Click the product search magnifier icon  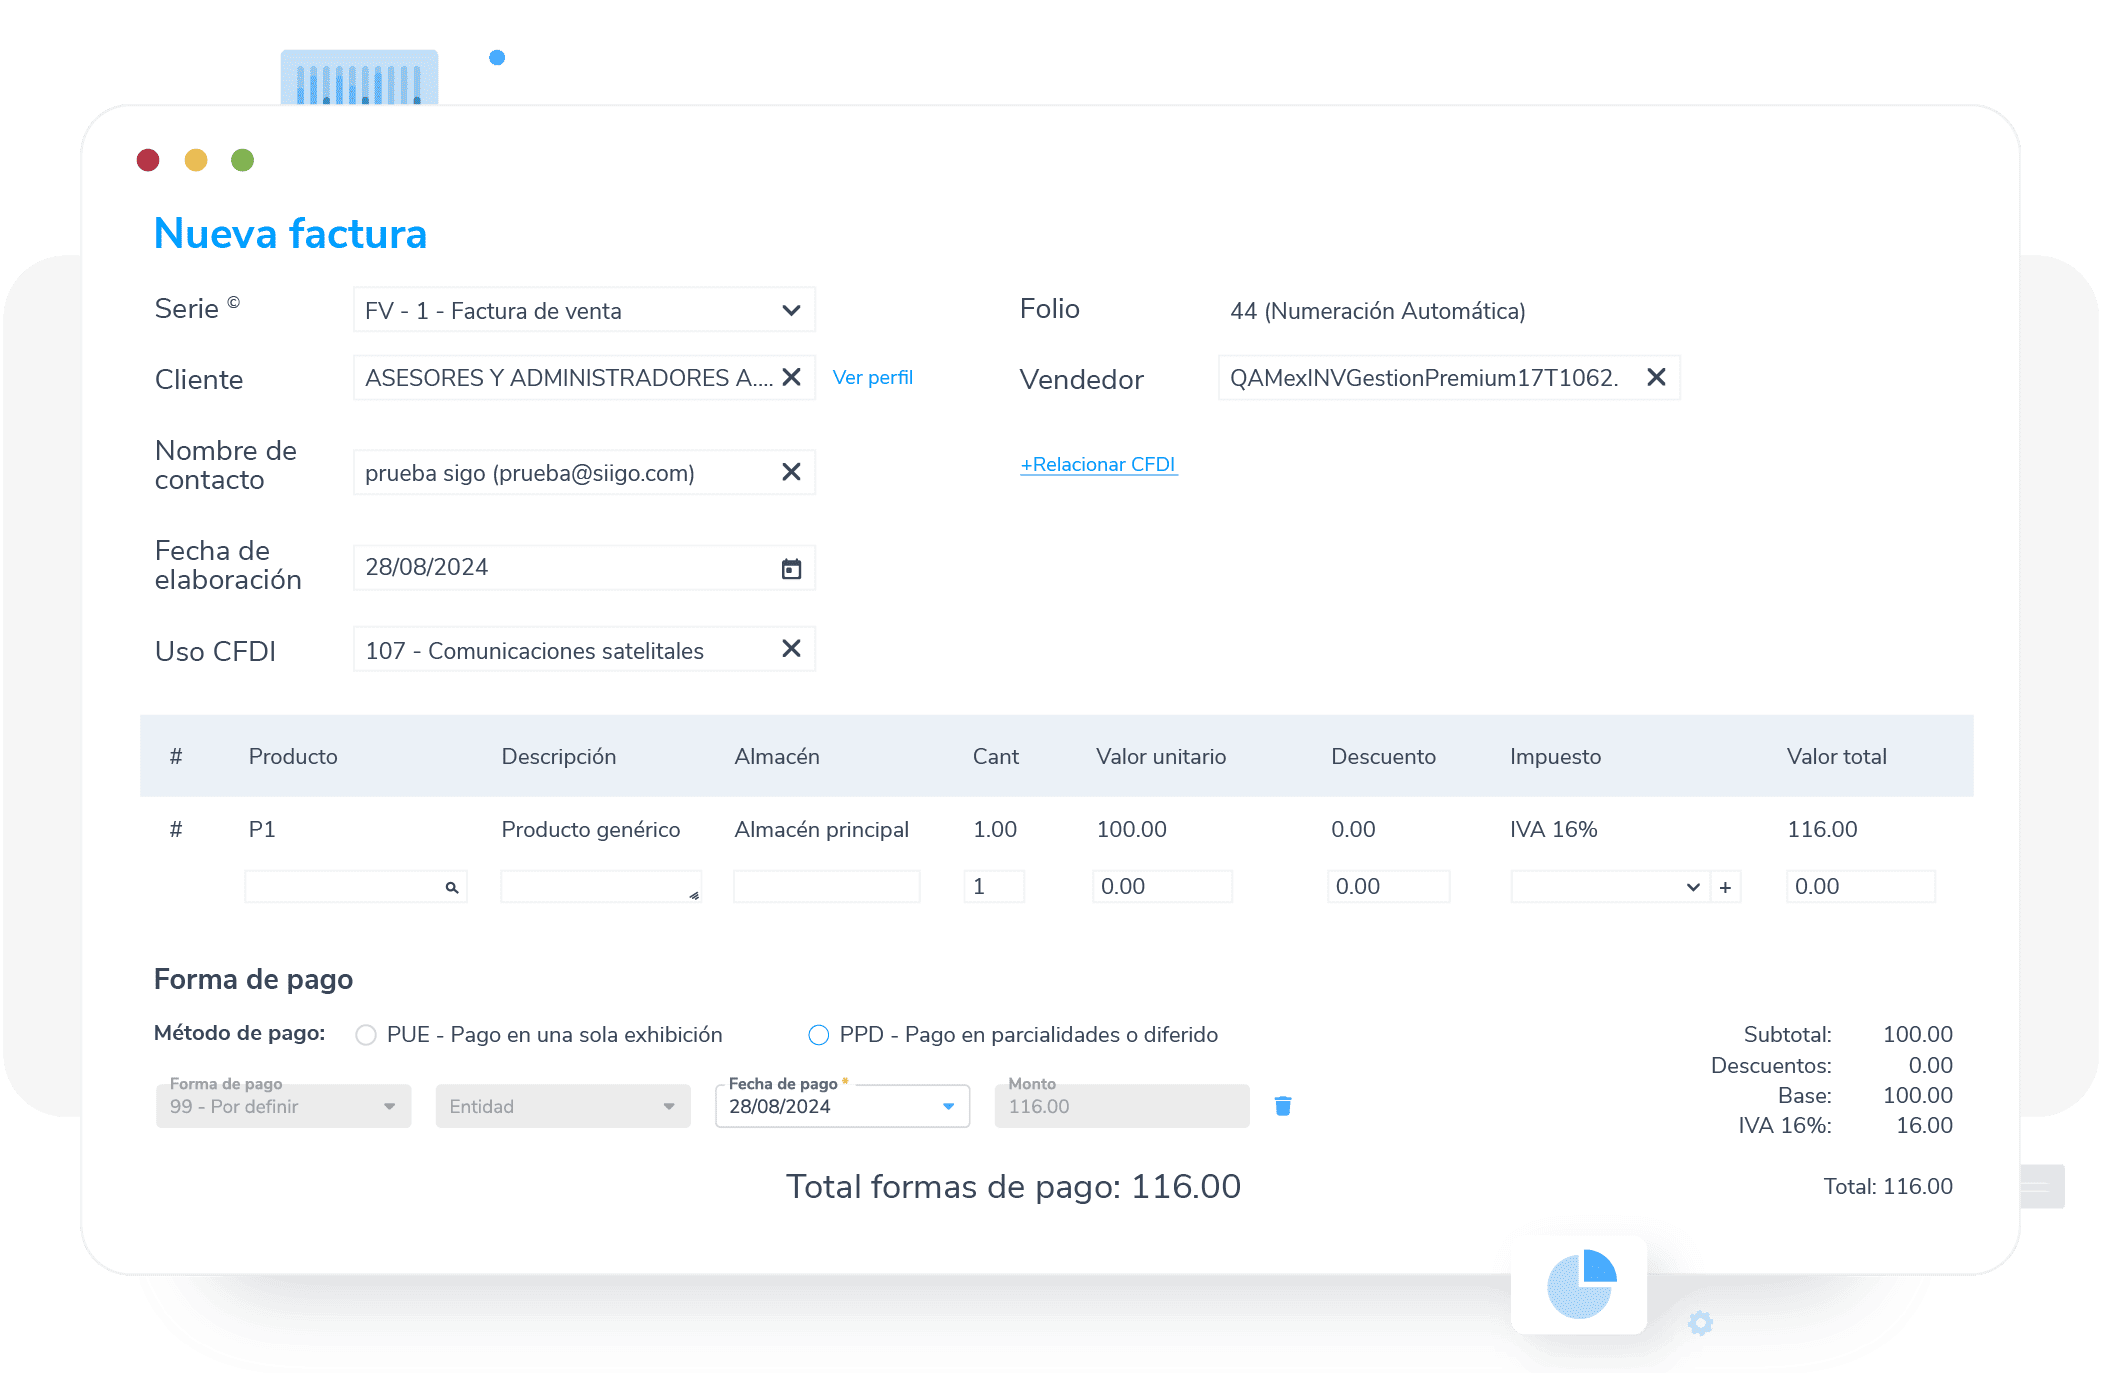click(452, 887)
